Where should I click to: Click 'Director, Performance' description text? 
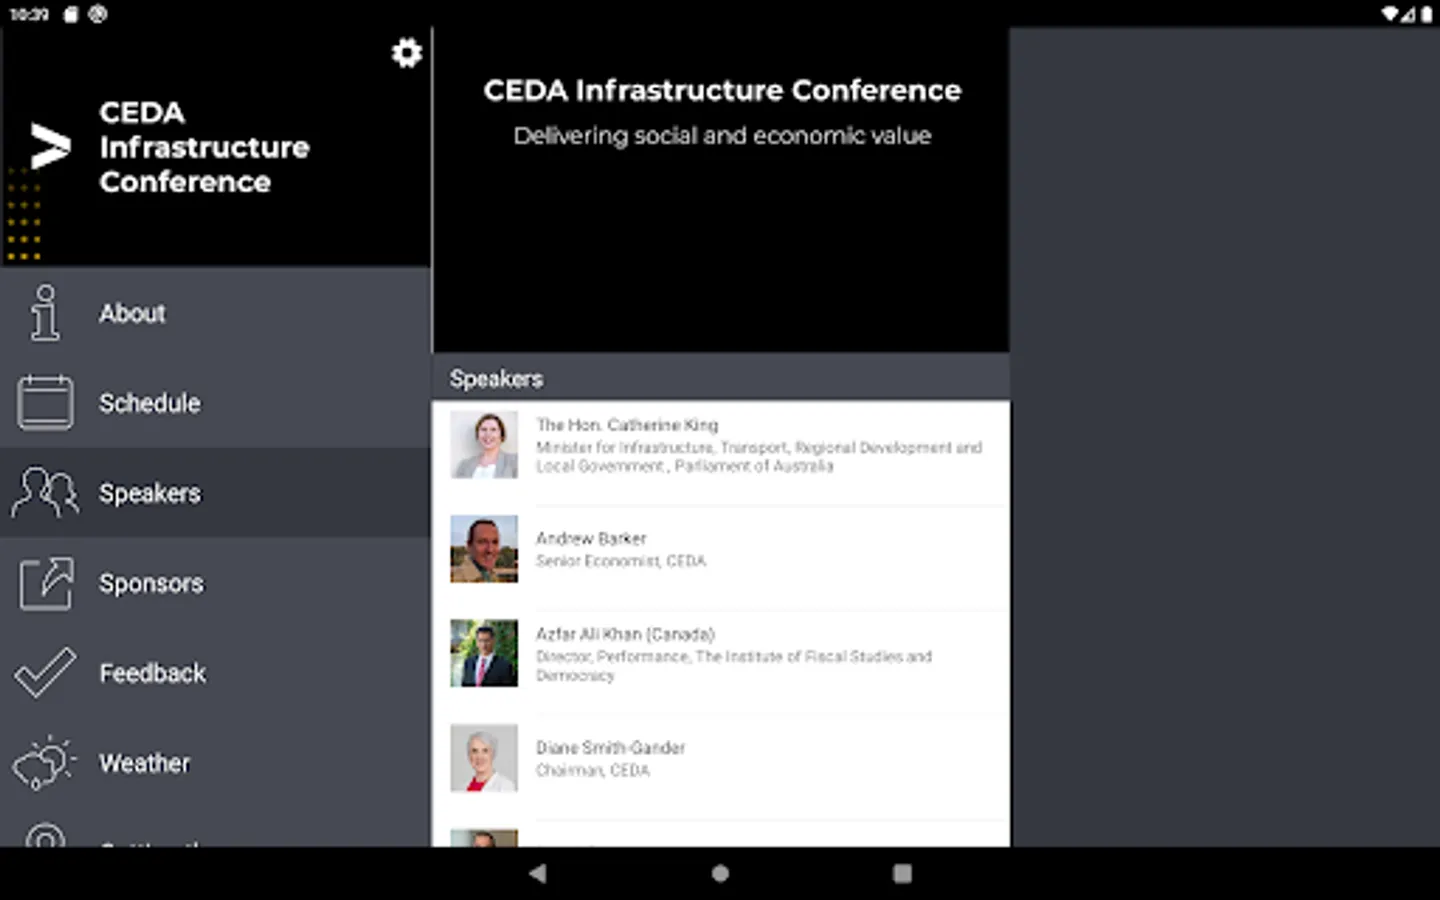734,666
